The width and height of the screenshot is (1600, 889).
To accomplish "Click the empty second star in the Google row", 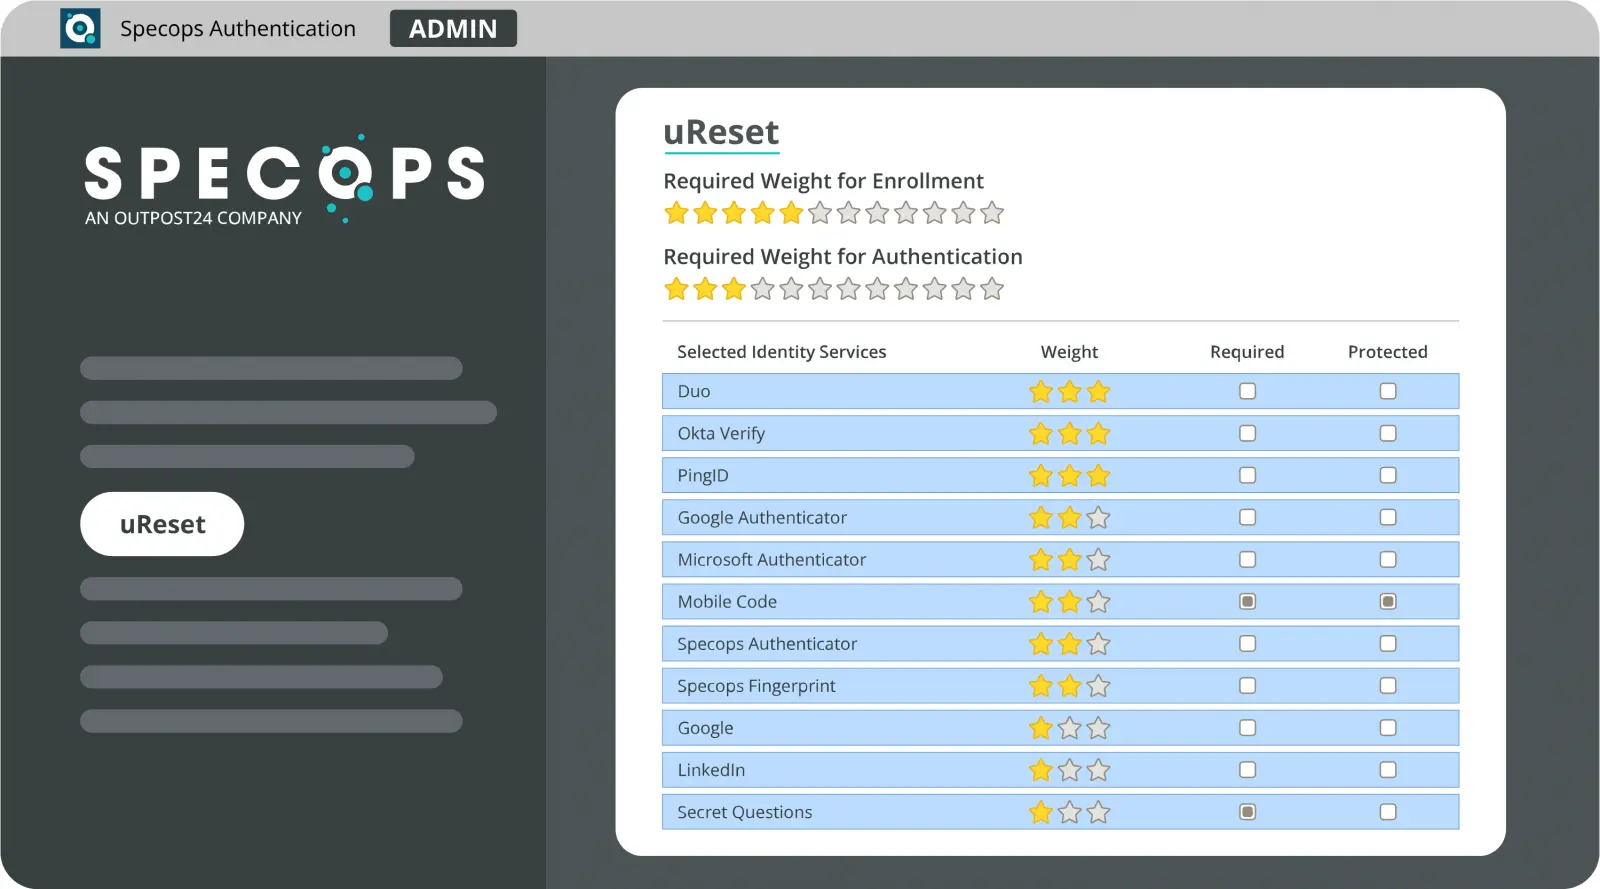I will click(1069, 727).
